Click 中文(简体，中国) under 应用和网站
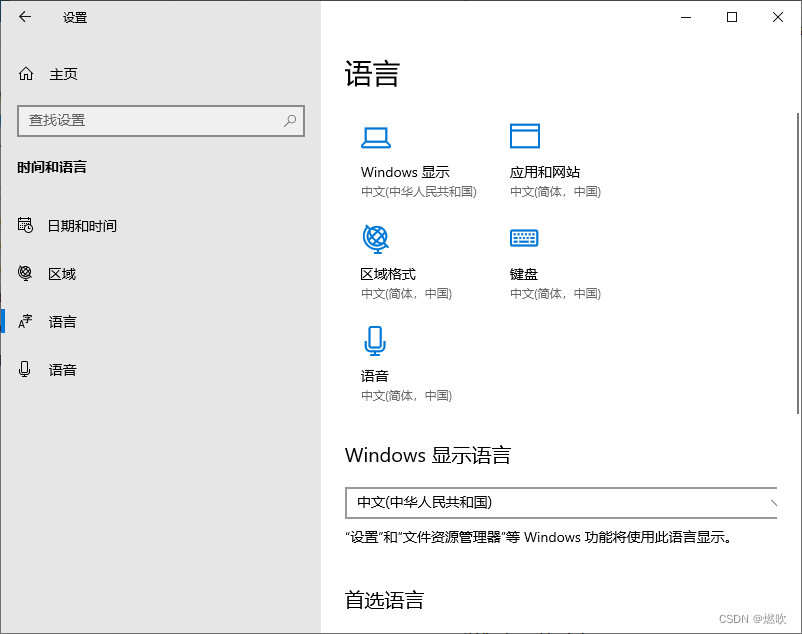Screen dimensions: 802x634 coord(555,192)
